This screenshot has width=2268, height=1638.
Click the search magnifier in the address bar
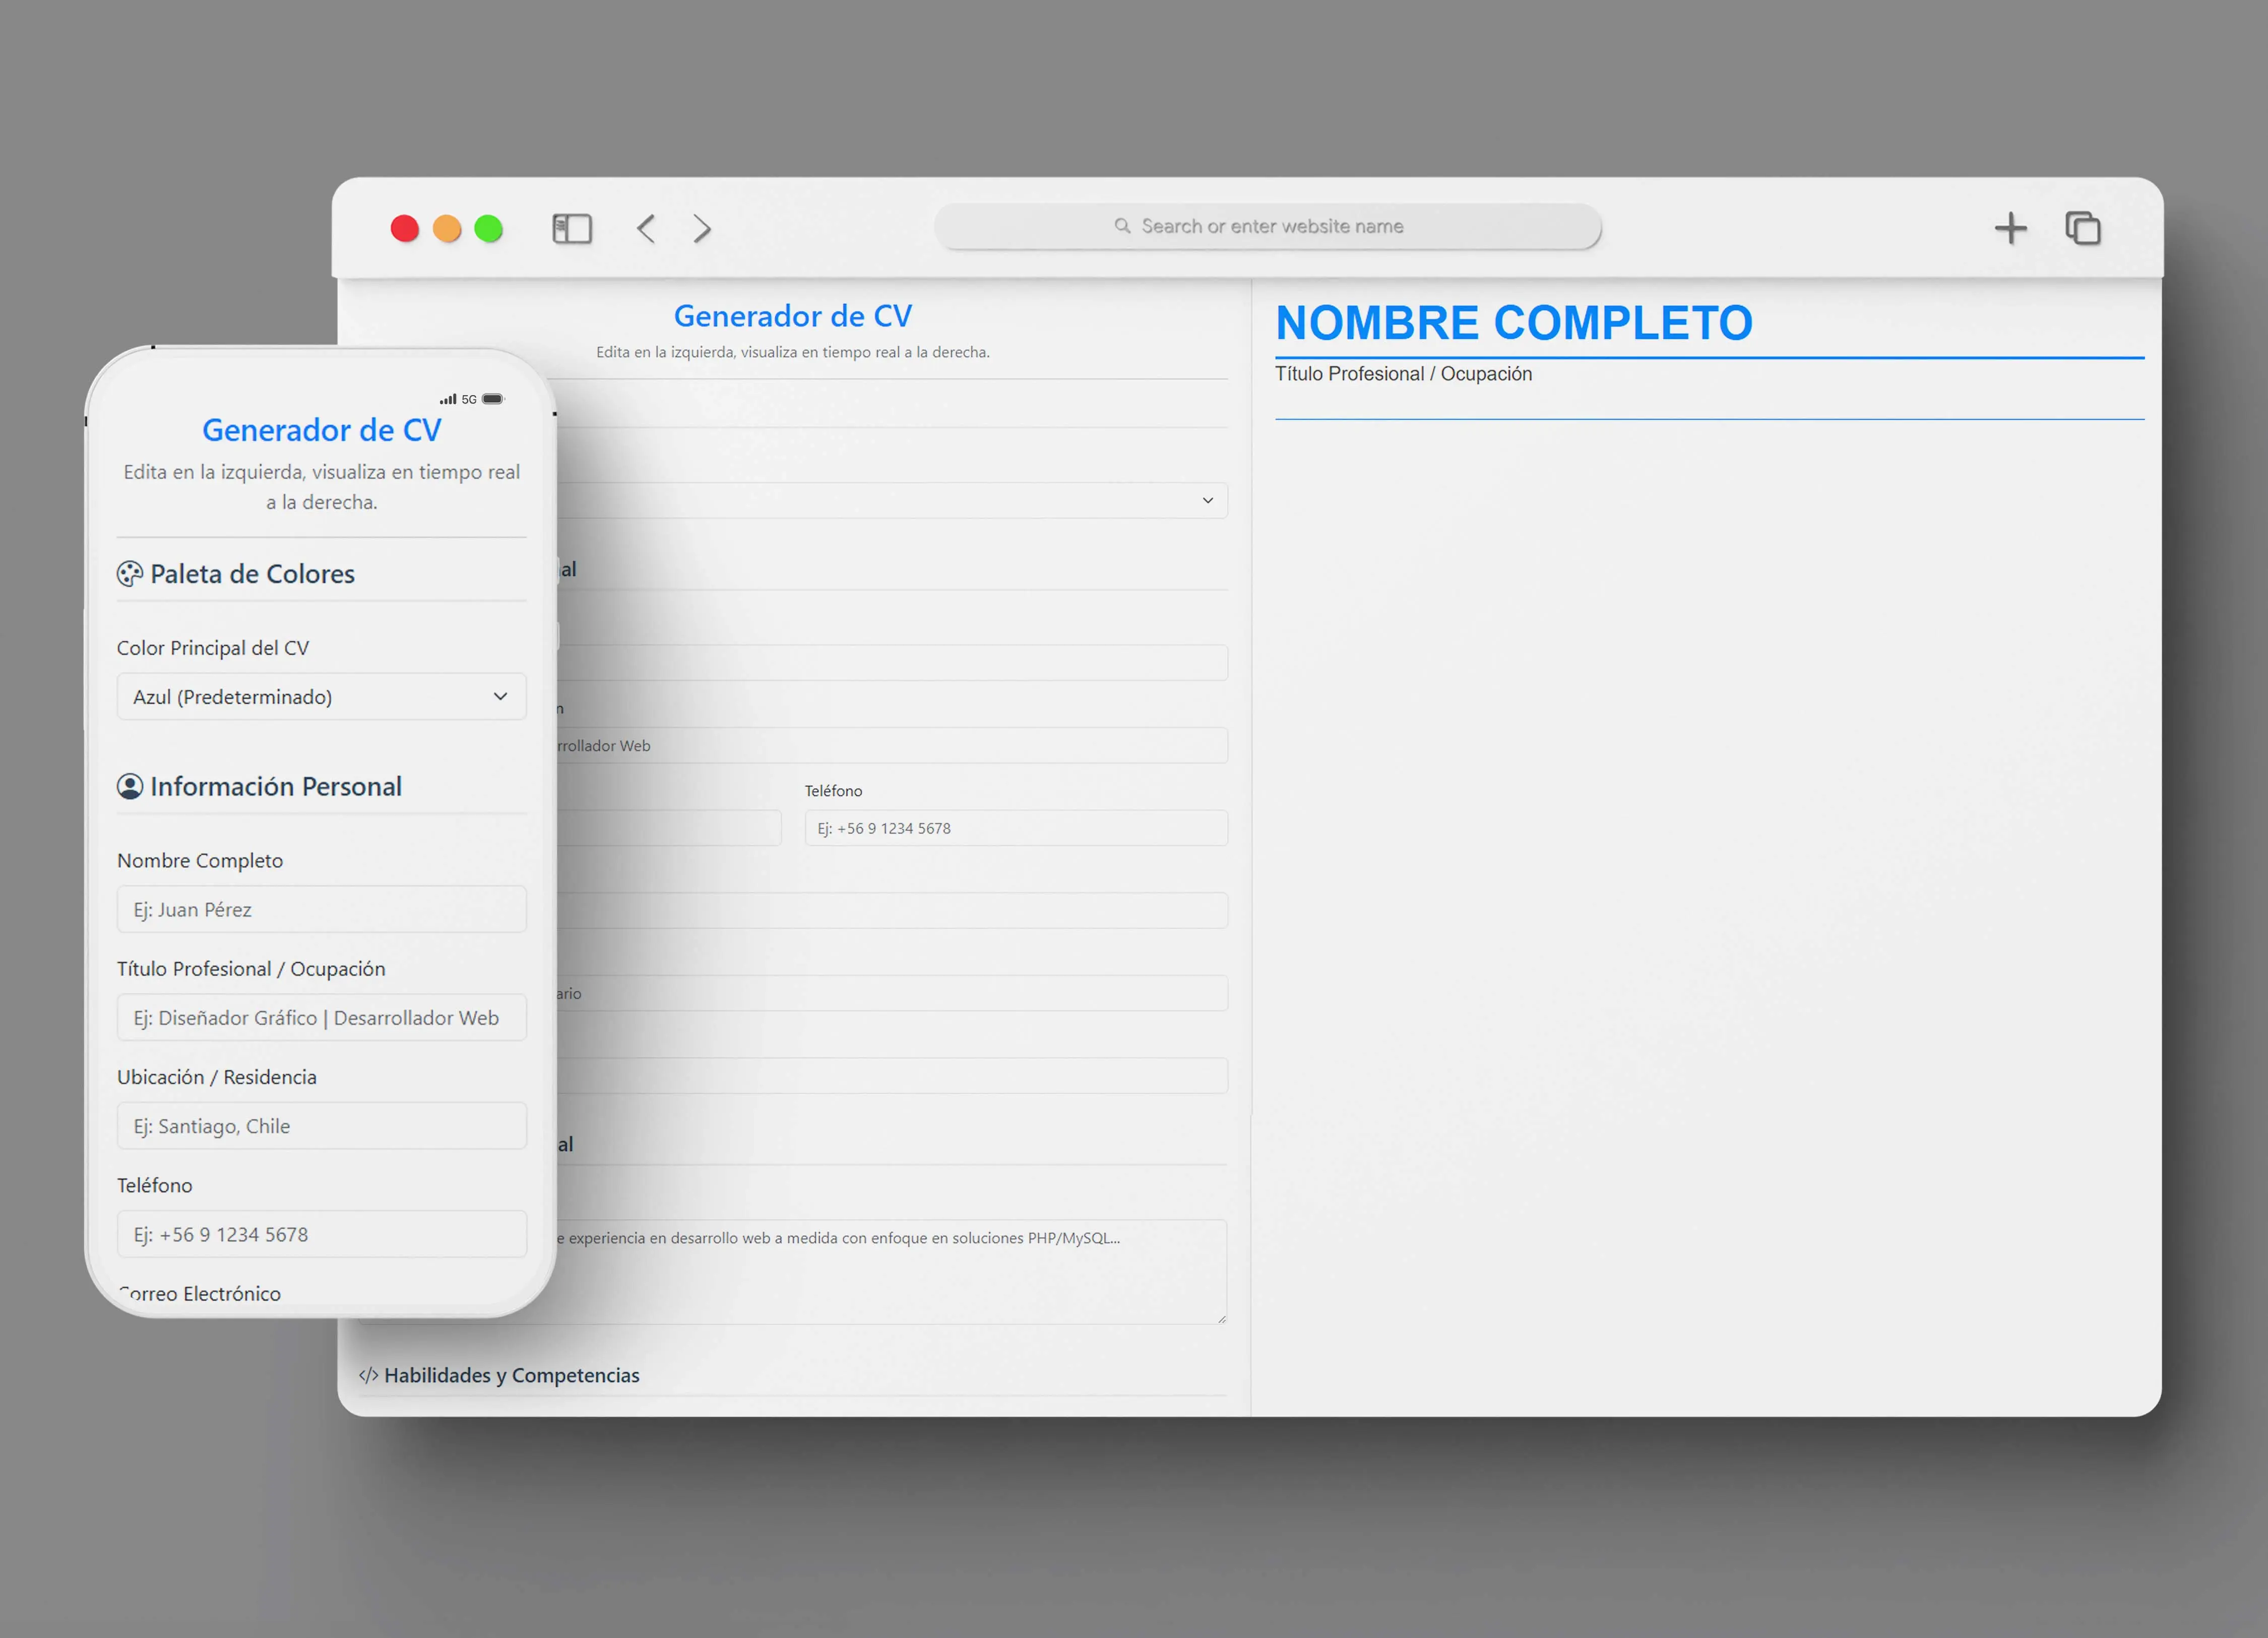[x=1122, y=226]
